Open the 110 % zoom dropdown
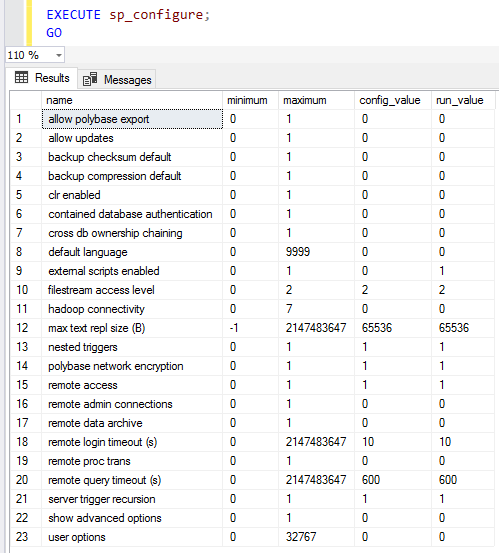This screenshot has height=553, width=499. coord(59,55)
